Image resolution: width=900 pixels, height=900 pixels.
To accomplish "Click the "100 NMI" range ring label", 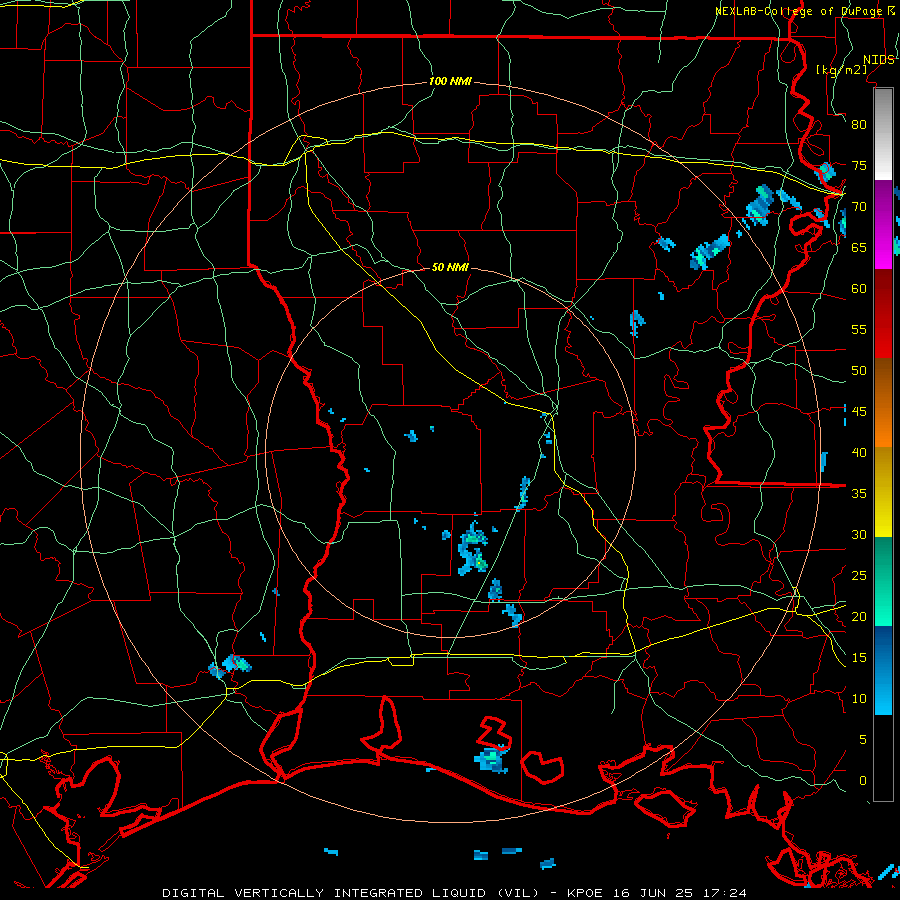I will pyautogui.click(x=450, y=82).
